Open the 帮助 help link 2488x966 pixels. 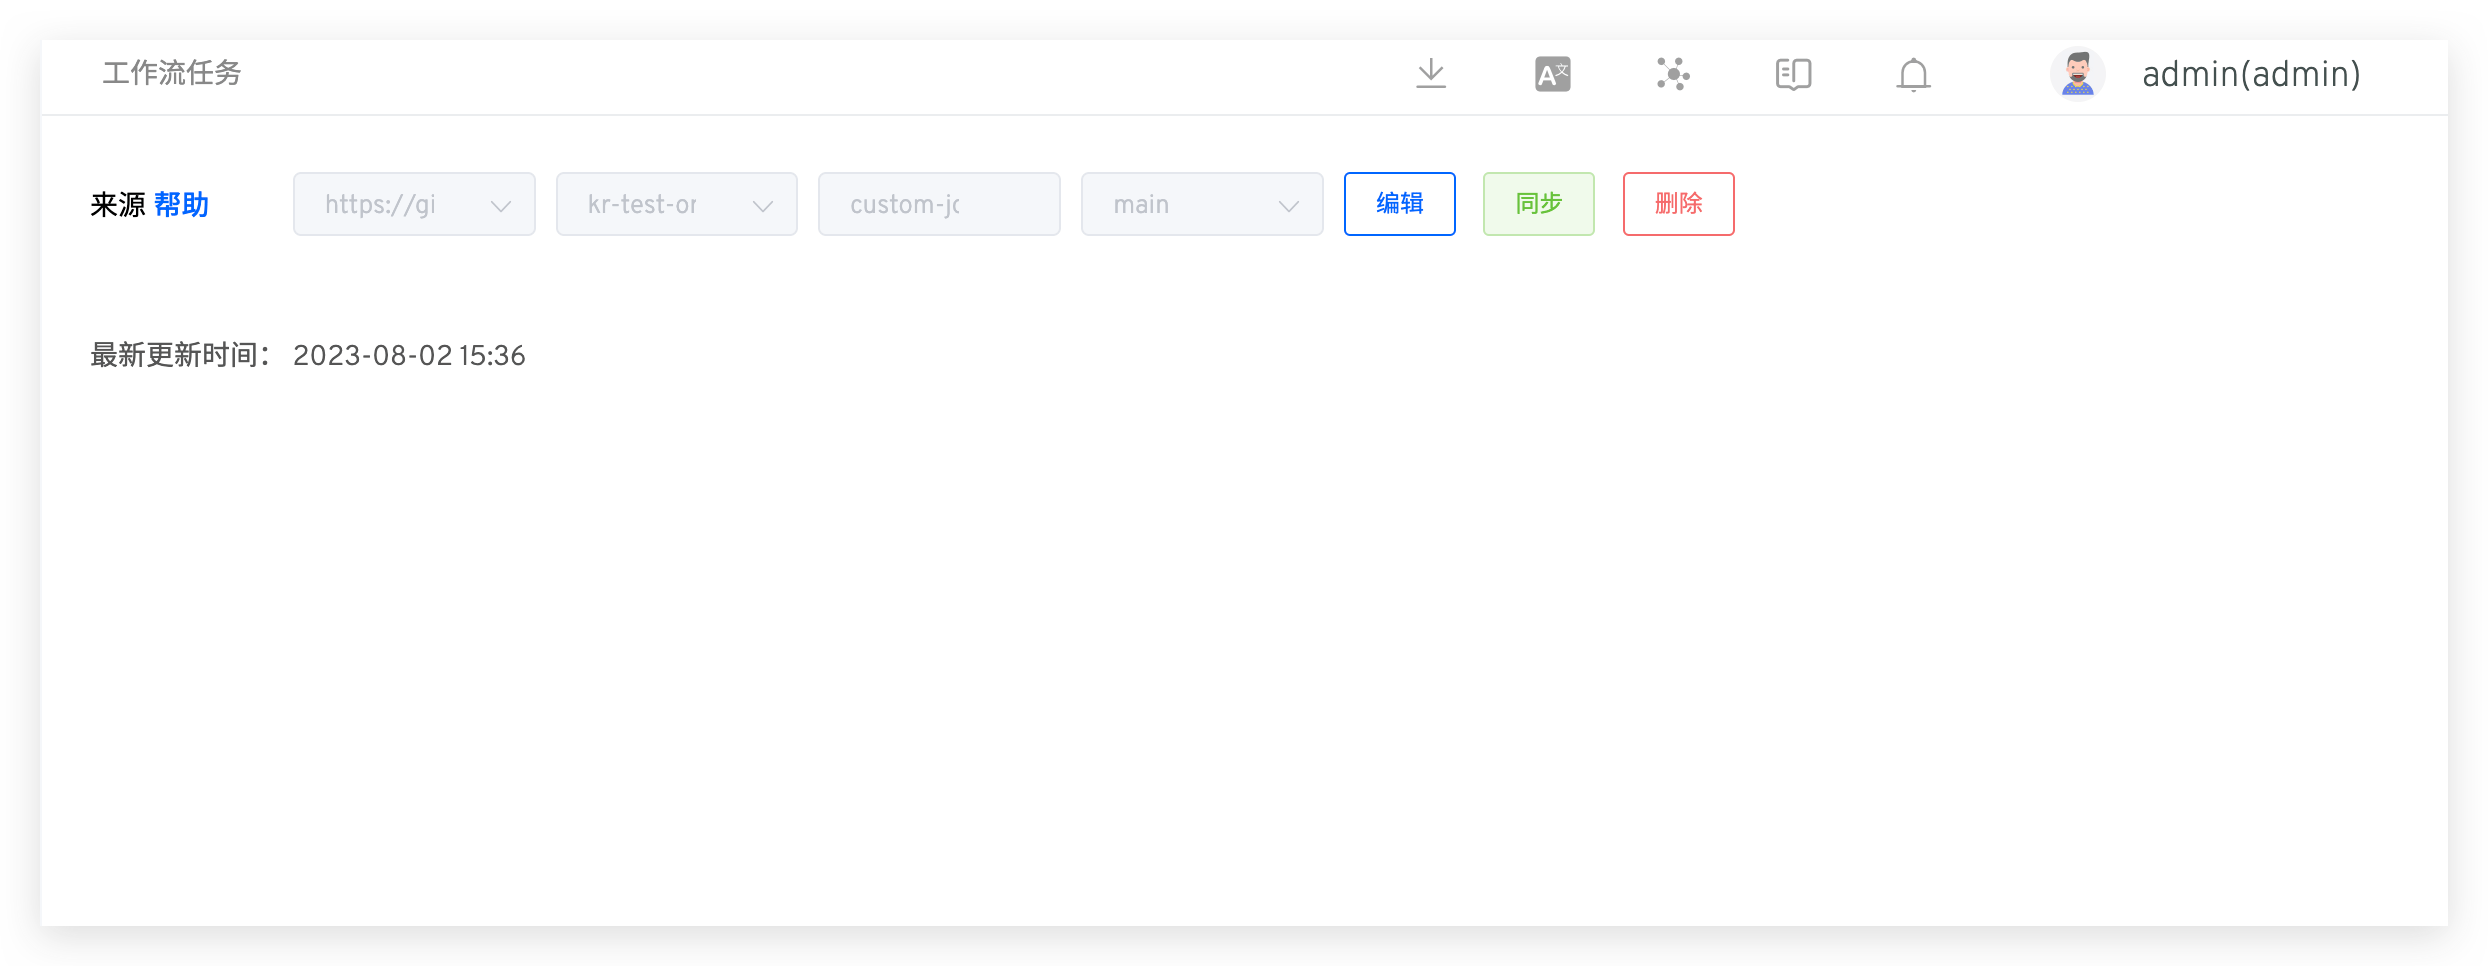[x=181, y=205]
